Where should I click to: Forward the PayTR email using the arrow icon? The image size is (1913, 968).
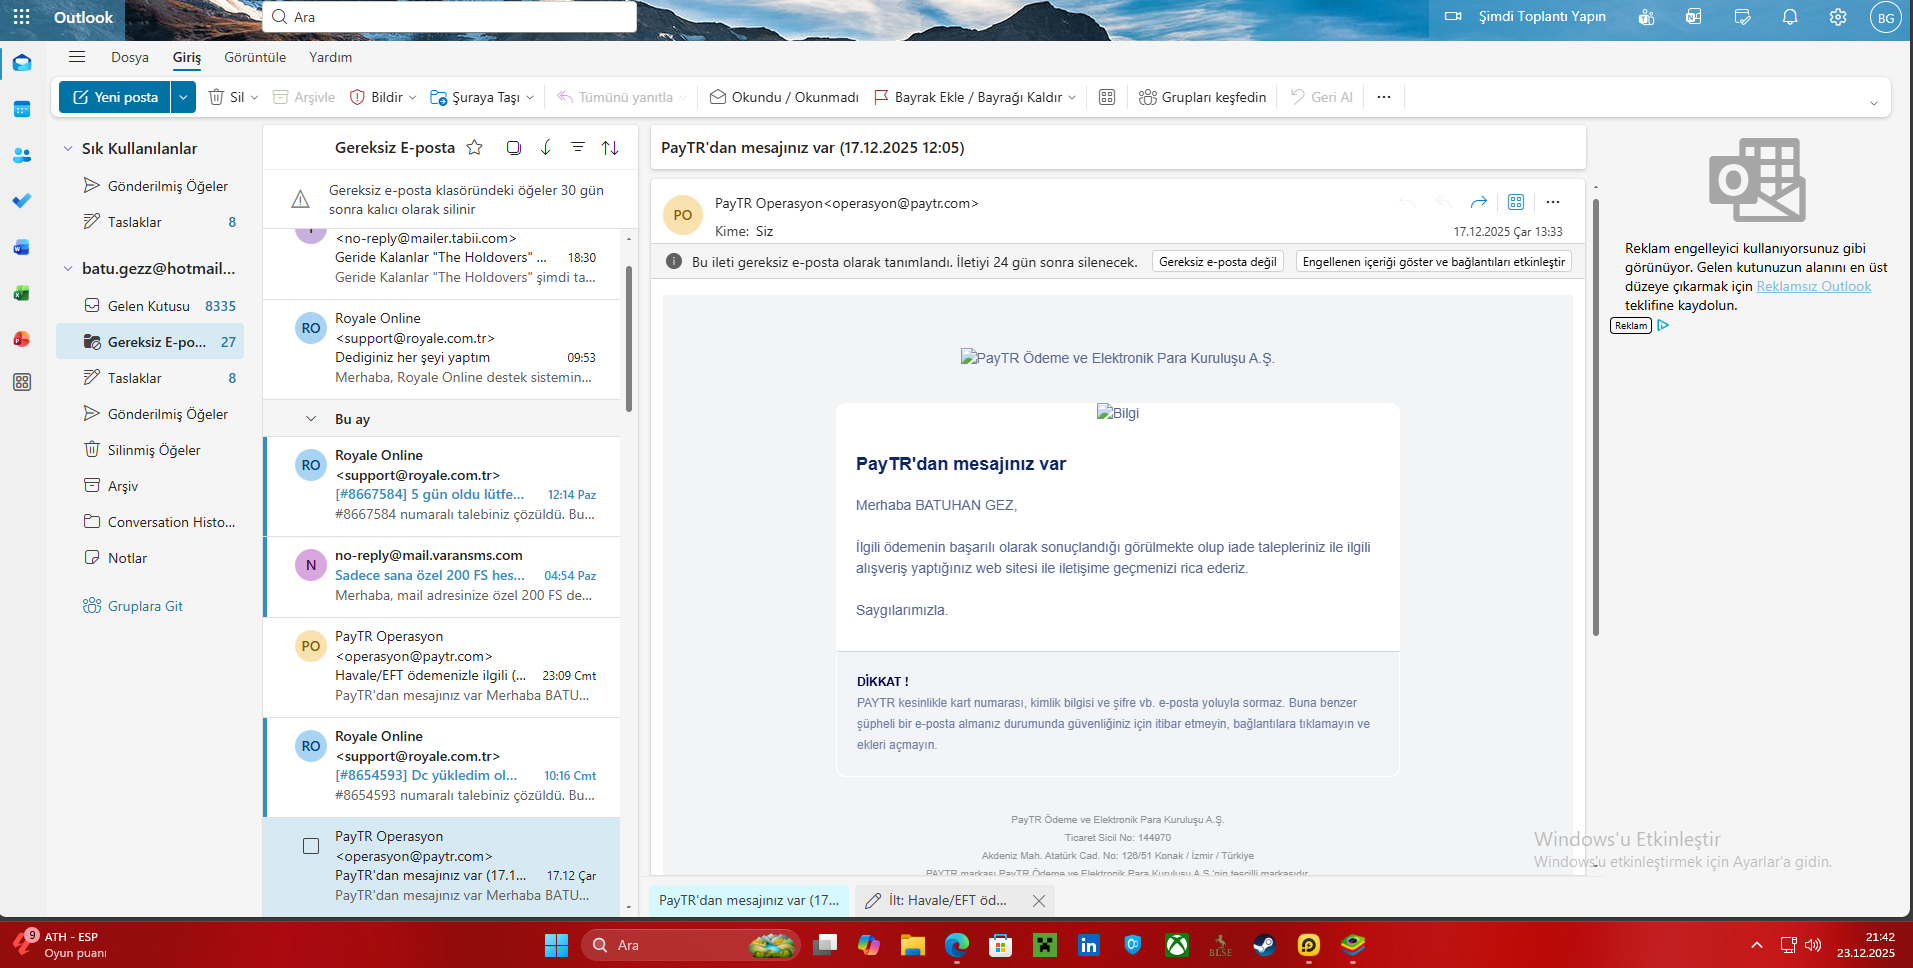pyautogui.click(x=1479, y=202)
